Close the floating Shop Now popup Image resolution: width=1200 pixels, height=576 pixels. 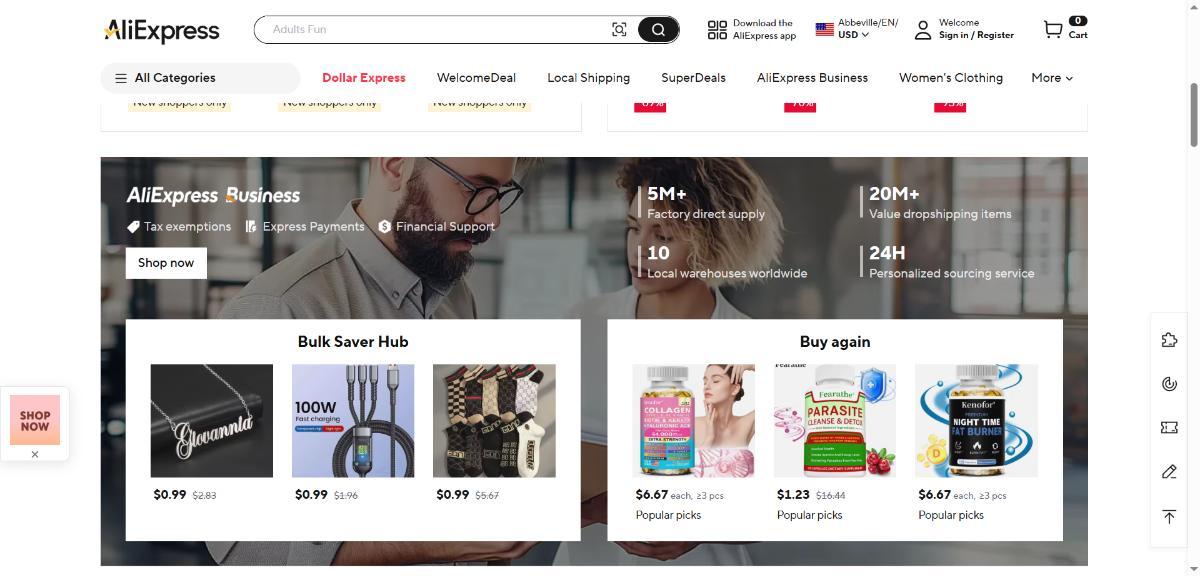pyautogui.click(x=35, y=454)
